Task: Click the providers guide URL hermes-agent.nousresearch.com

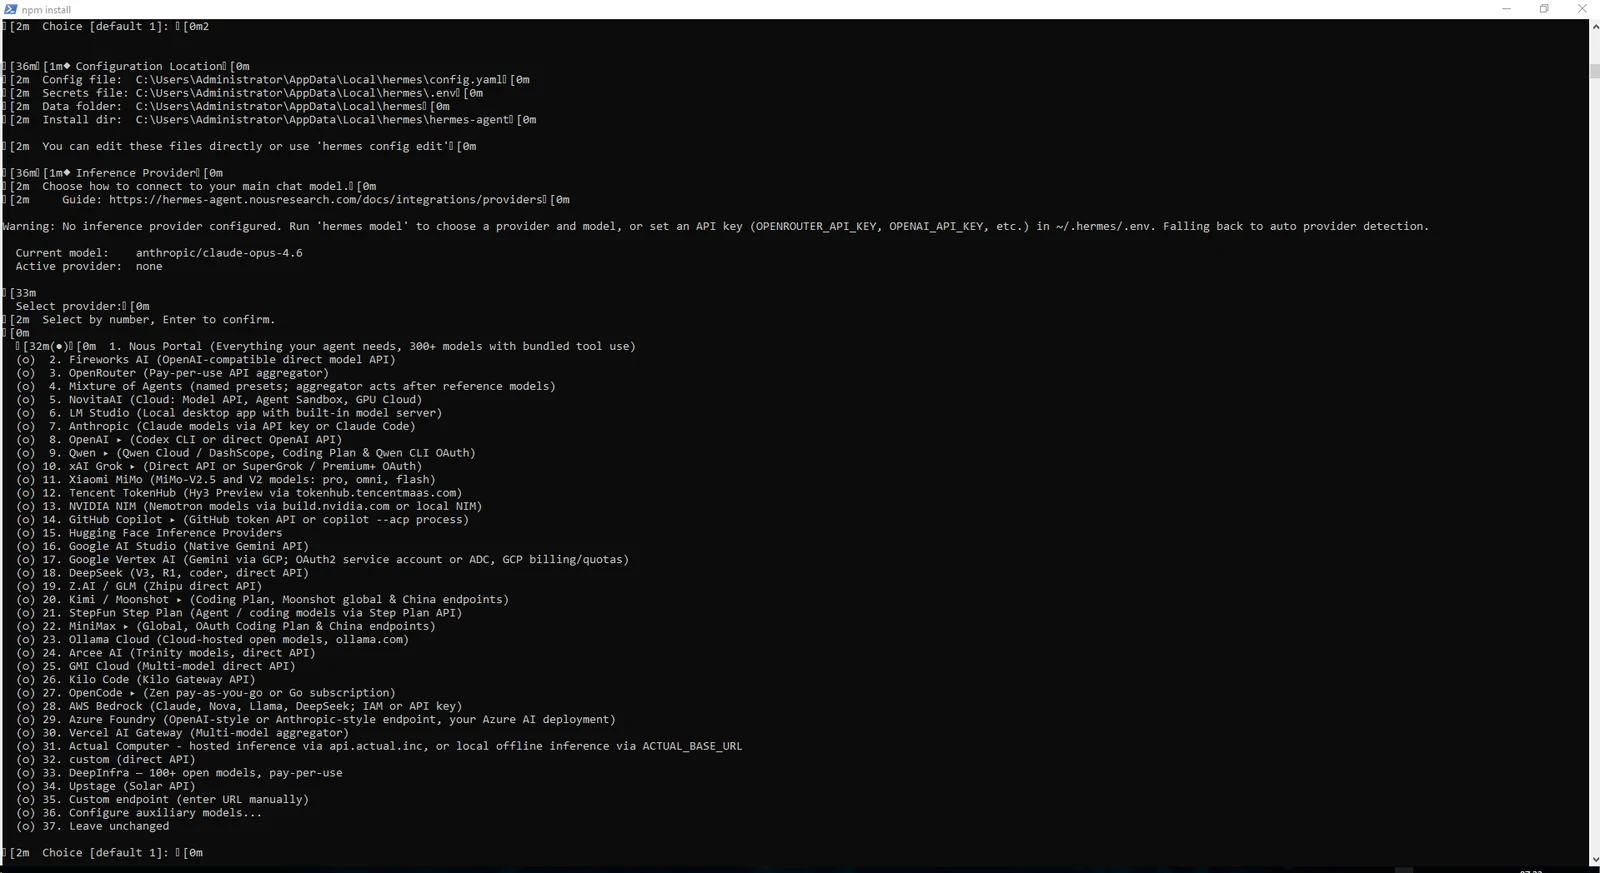Action: [326, 200]
